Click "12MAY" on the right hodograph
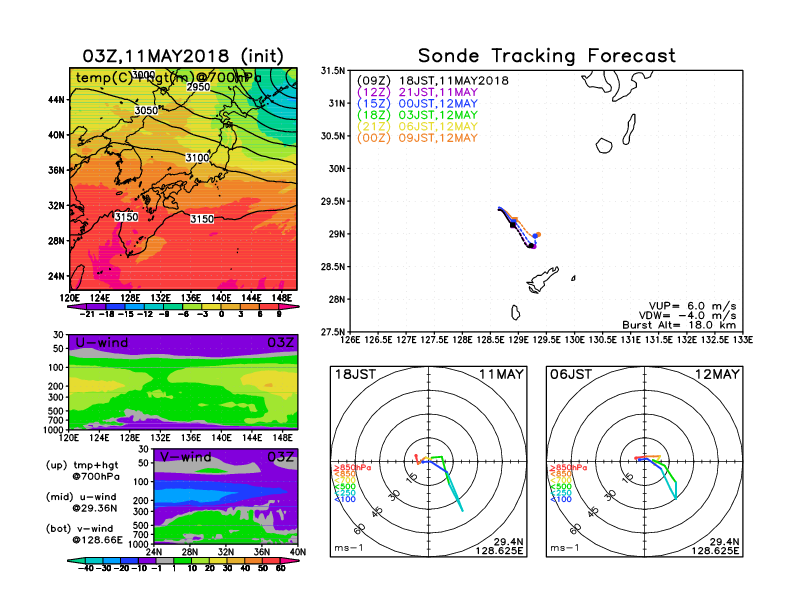This screenshot has height=612, width=792. point(717,375)
